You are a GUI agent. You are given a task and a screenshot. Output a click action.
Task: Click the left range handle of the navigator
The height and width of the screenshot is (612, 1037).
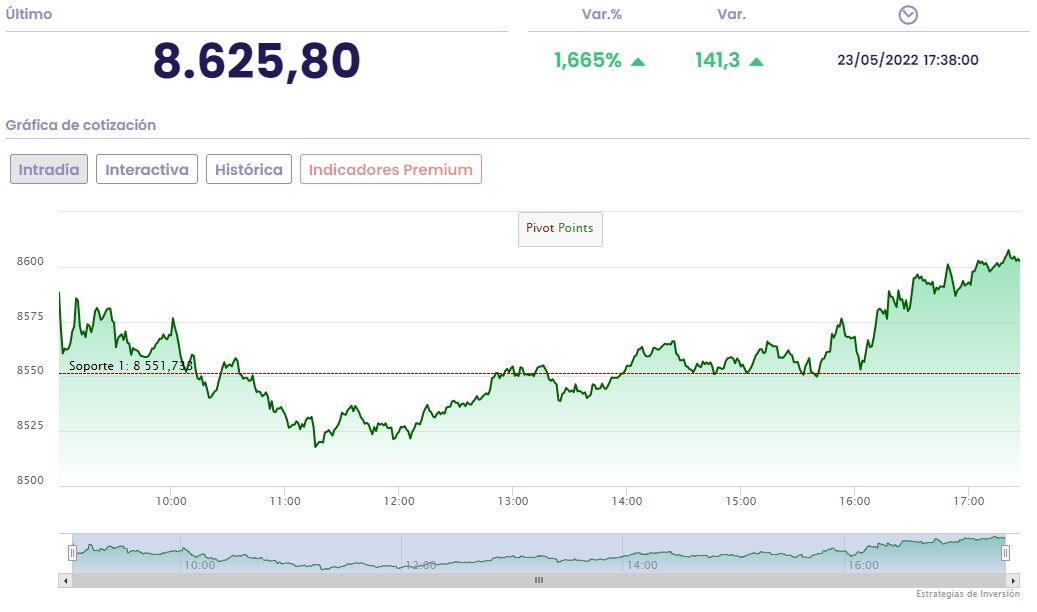click(x=72, y=552)
